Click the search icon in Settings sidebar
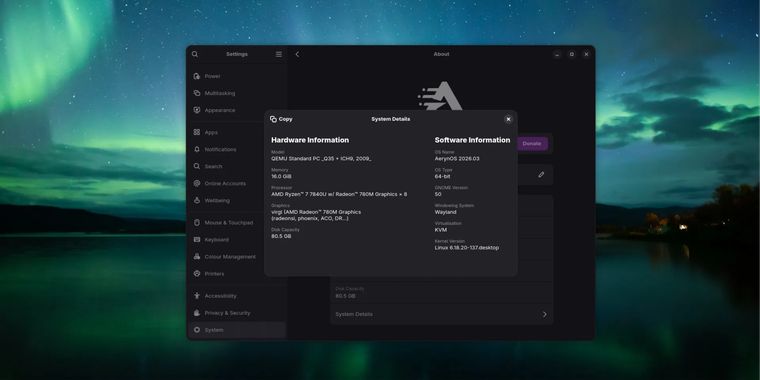 coord(195,54)
